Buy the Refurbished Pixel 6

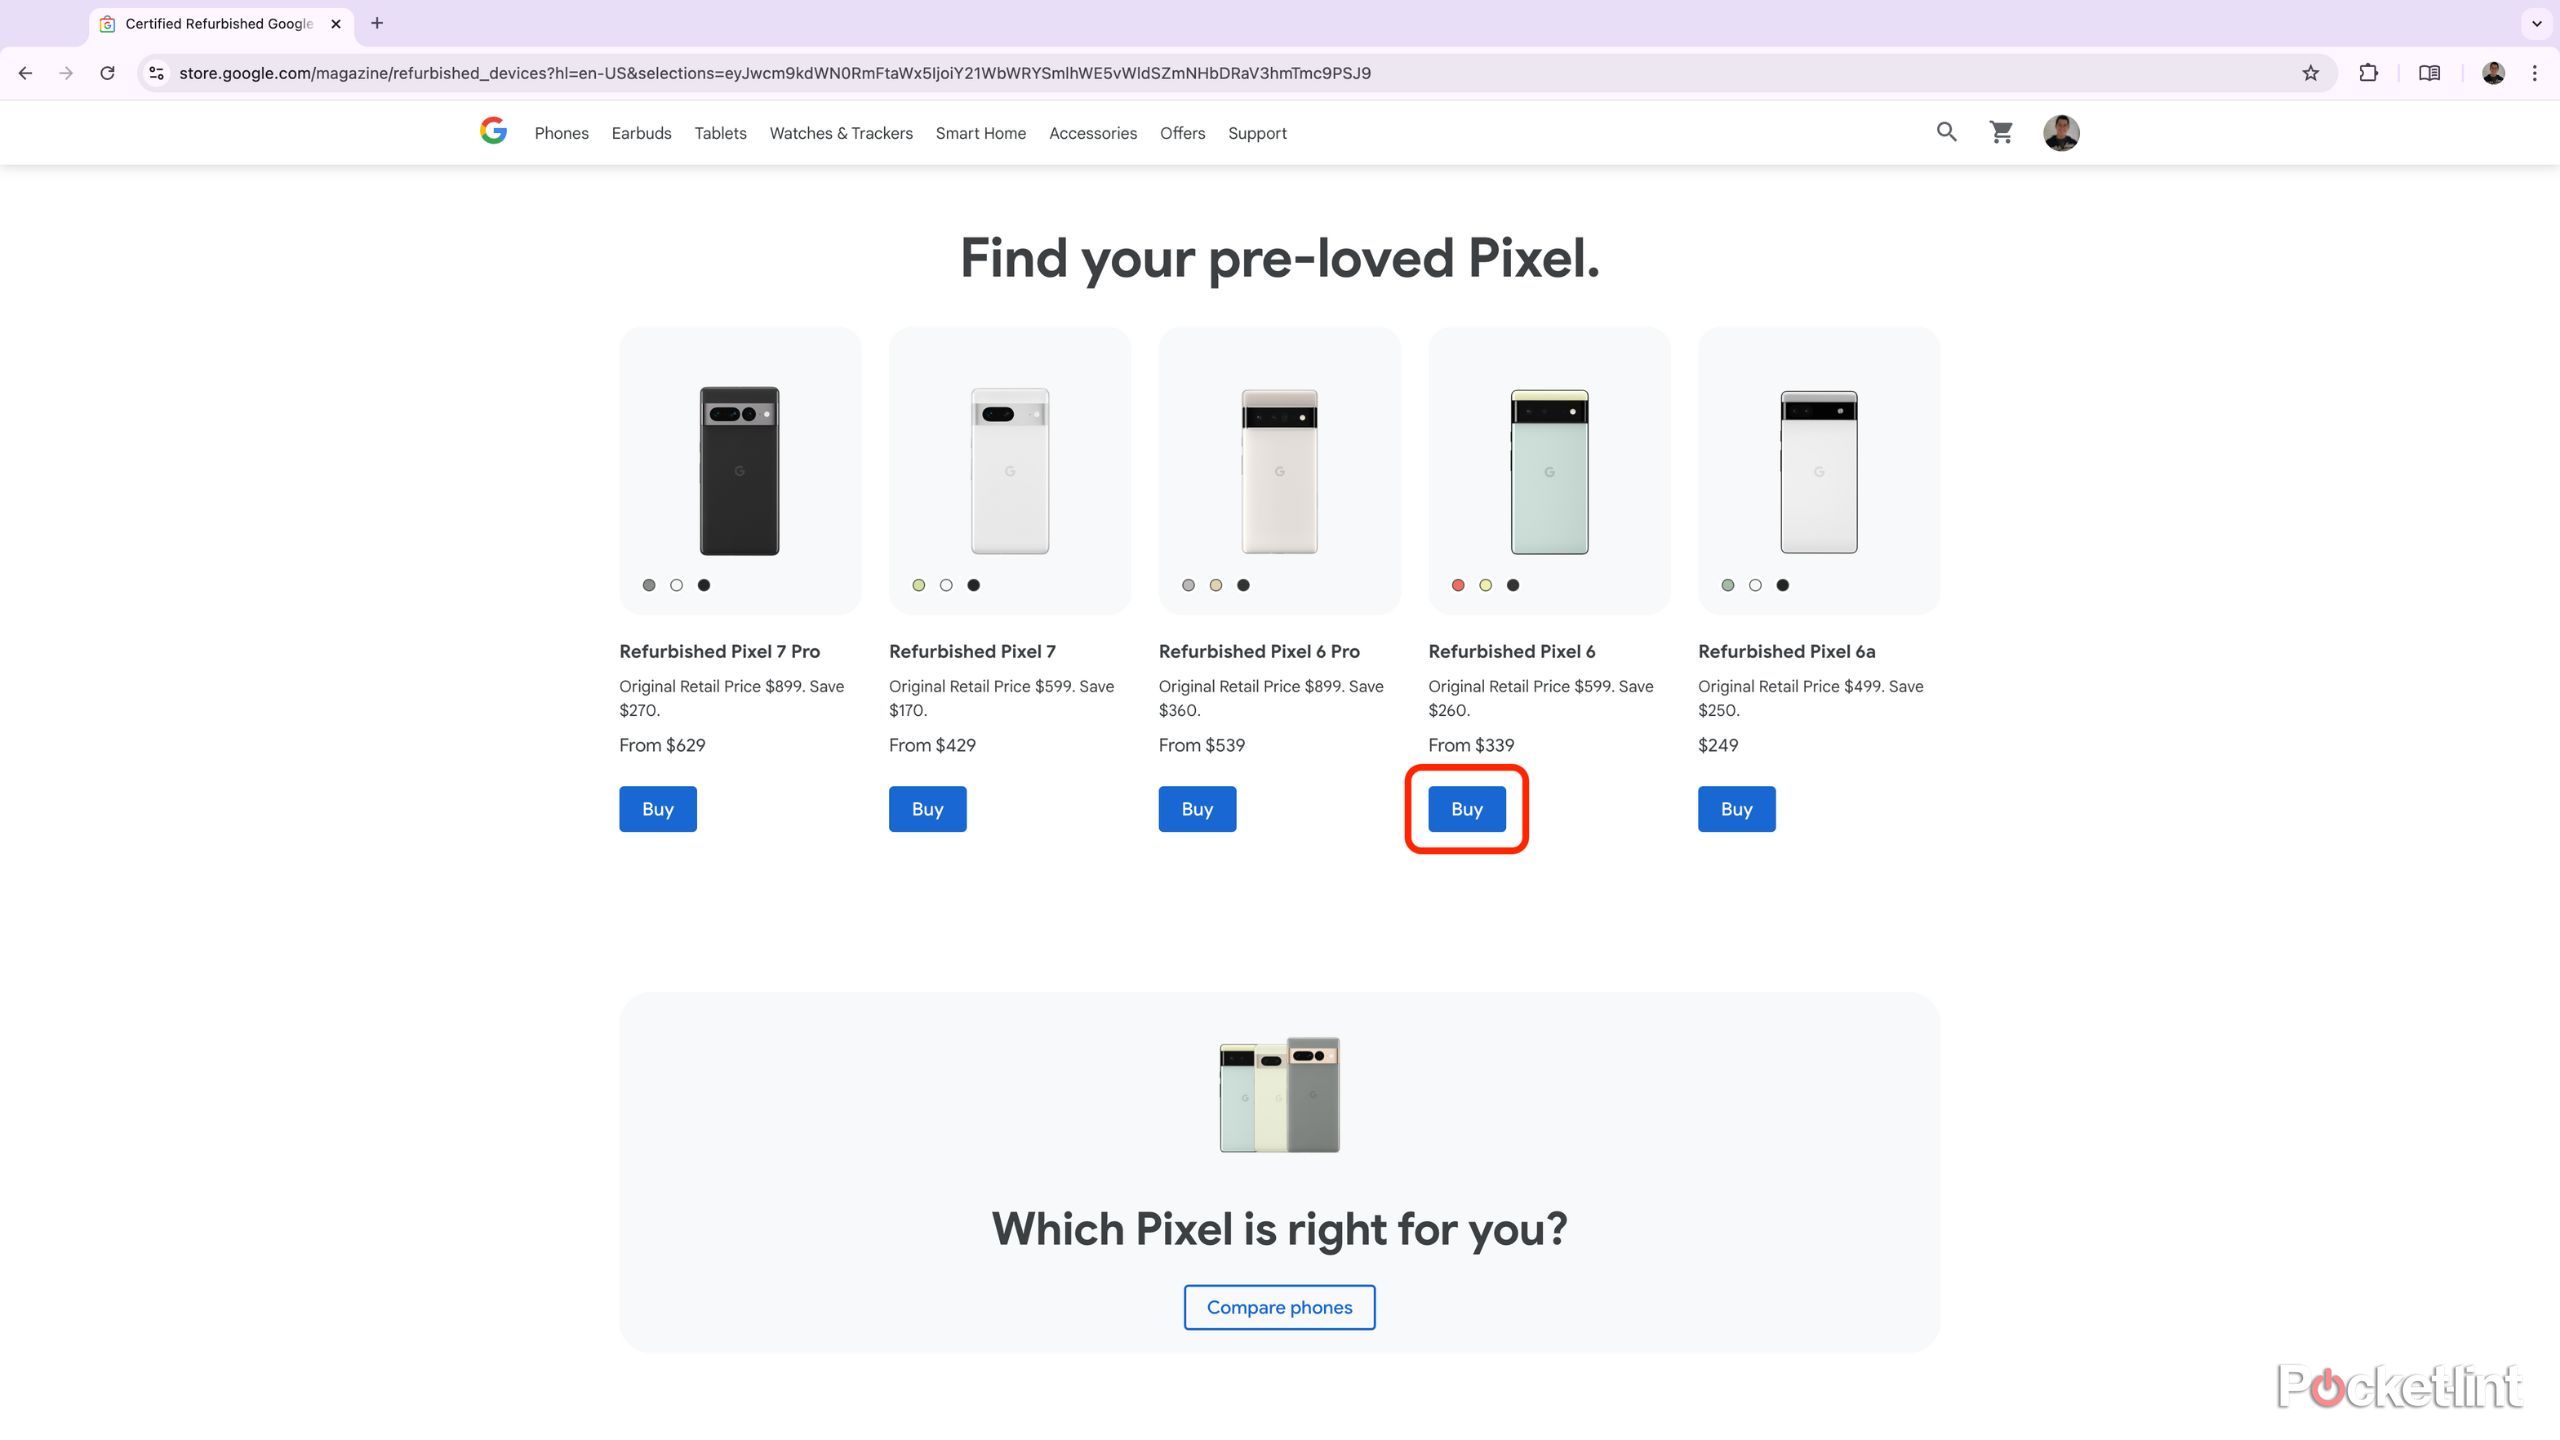[1466, 808]
